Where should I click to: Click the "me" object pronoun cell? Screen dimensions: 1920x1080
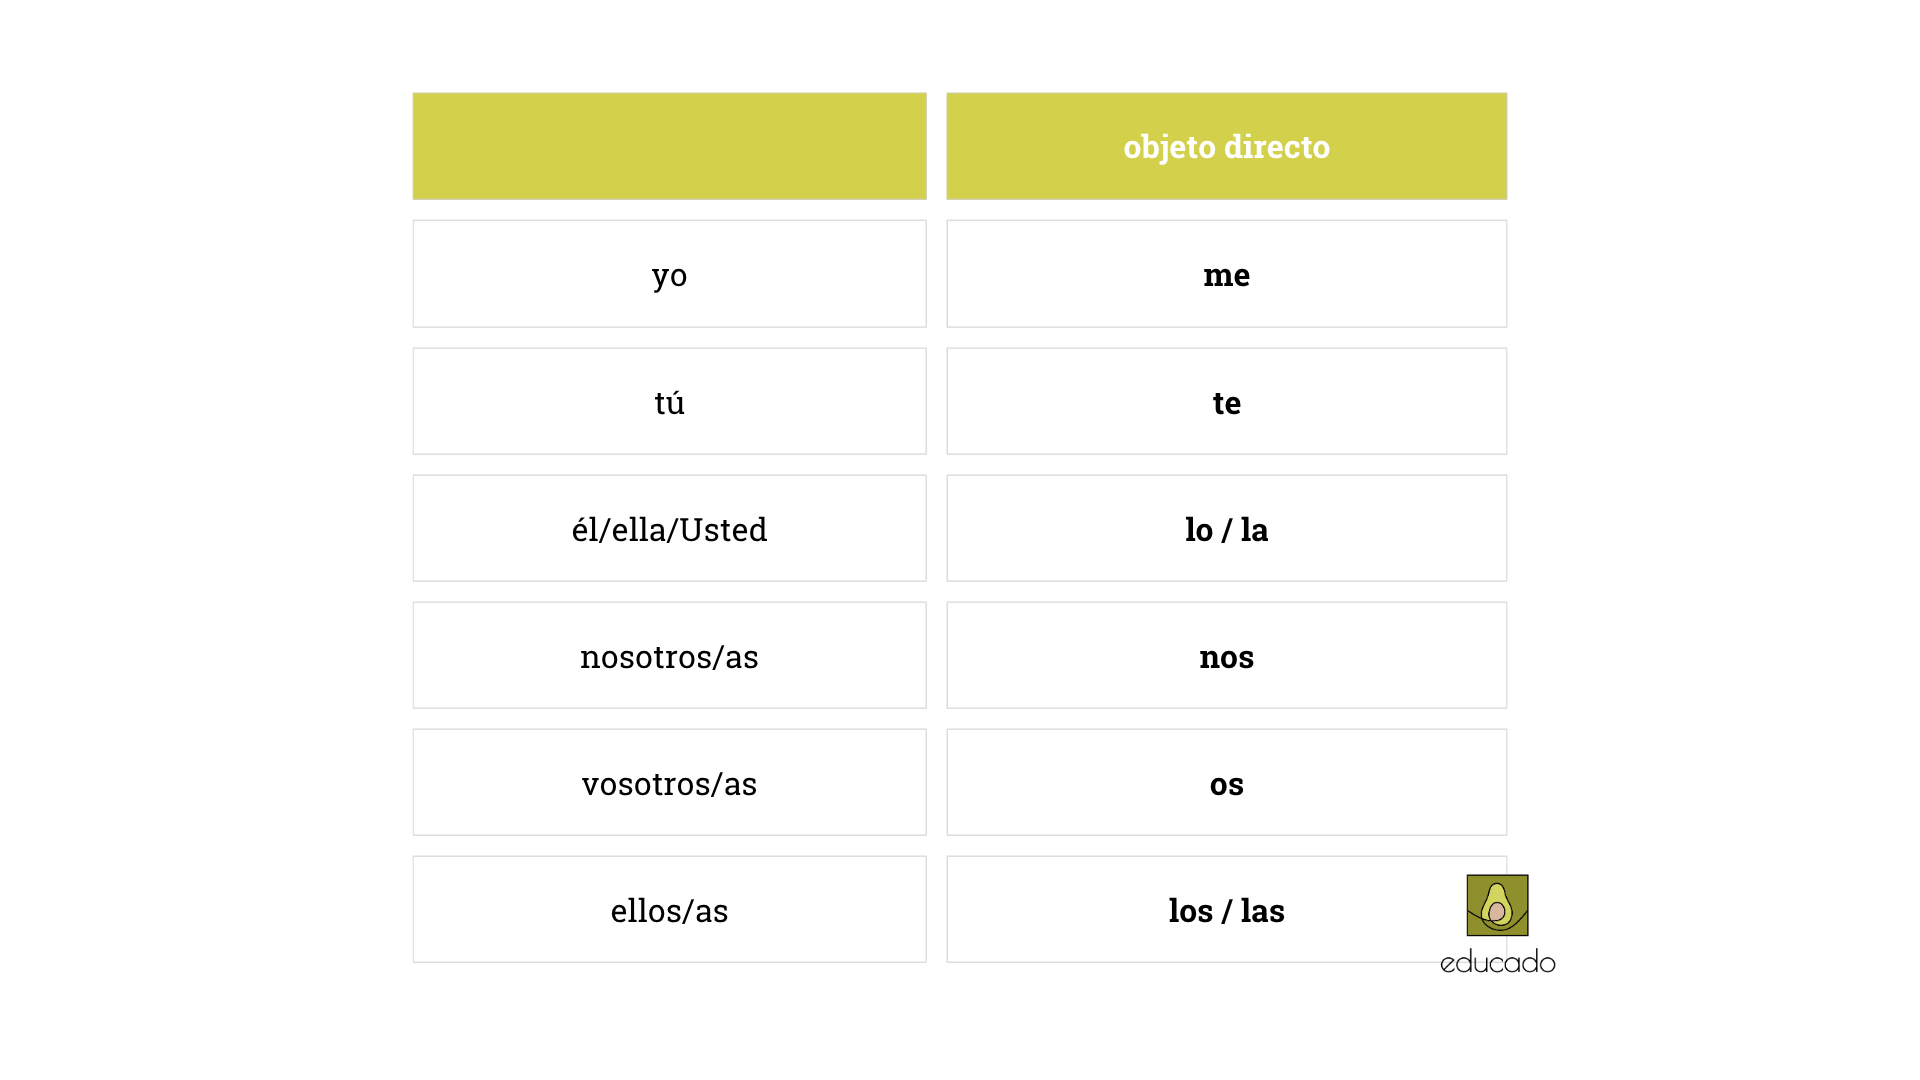1226,274
